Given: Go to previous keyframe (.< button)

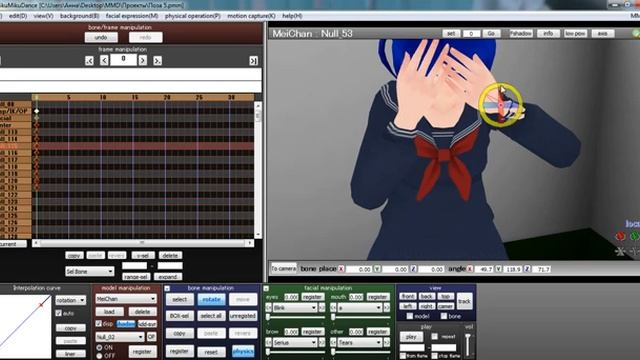Looking at the screenshot, I should click(x=89, y=61).
